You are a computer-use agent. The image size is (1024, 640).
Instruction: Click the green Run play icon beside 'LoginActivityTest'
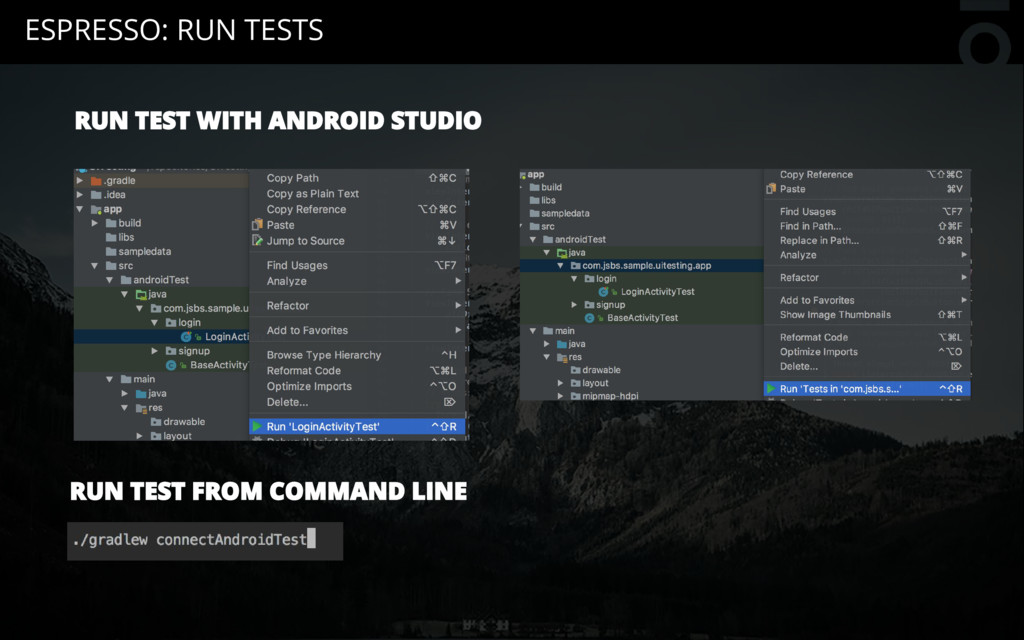point(257,426)
